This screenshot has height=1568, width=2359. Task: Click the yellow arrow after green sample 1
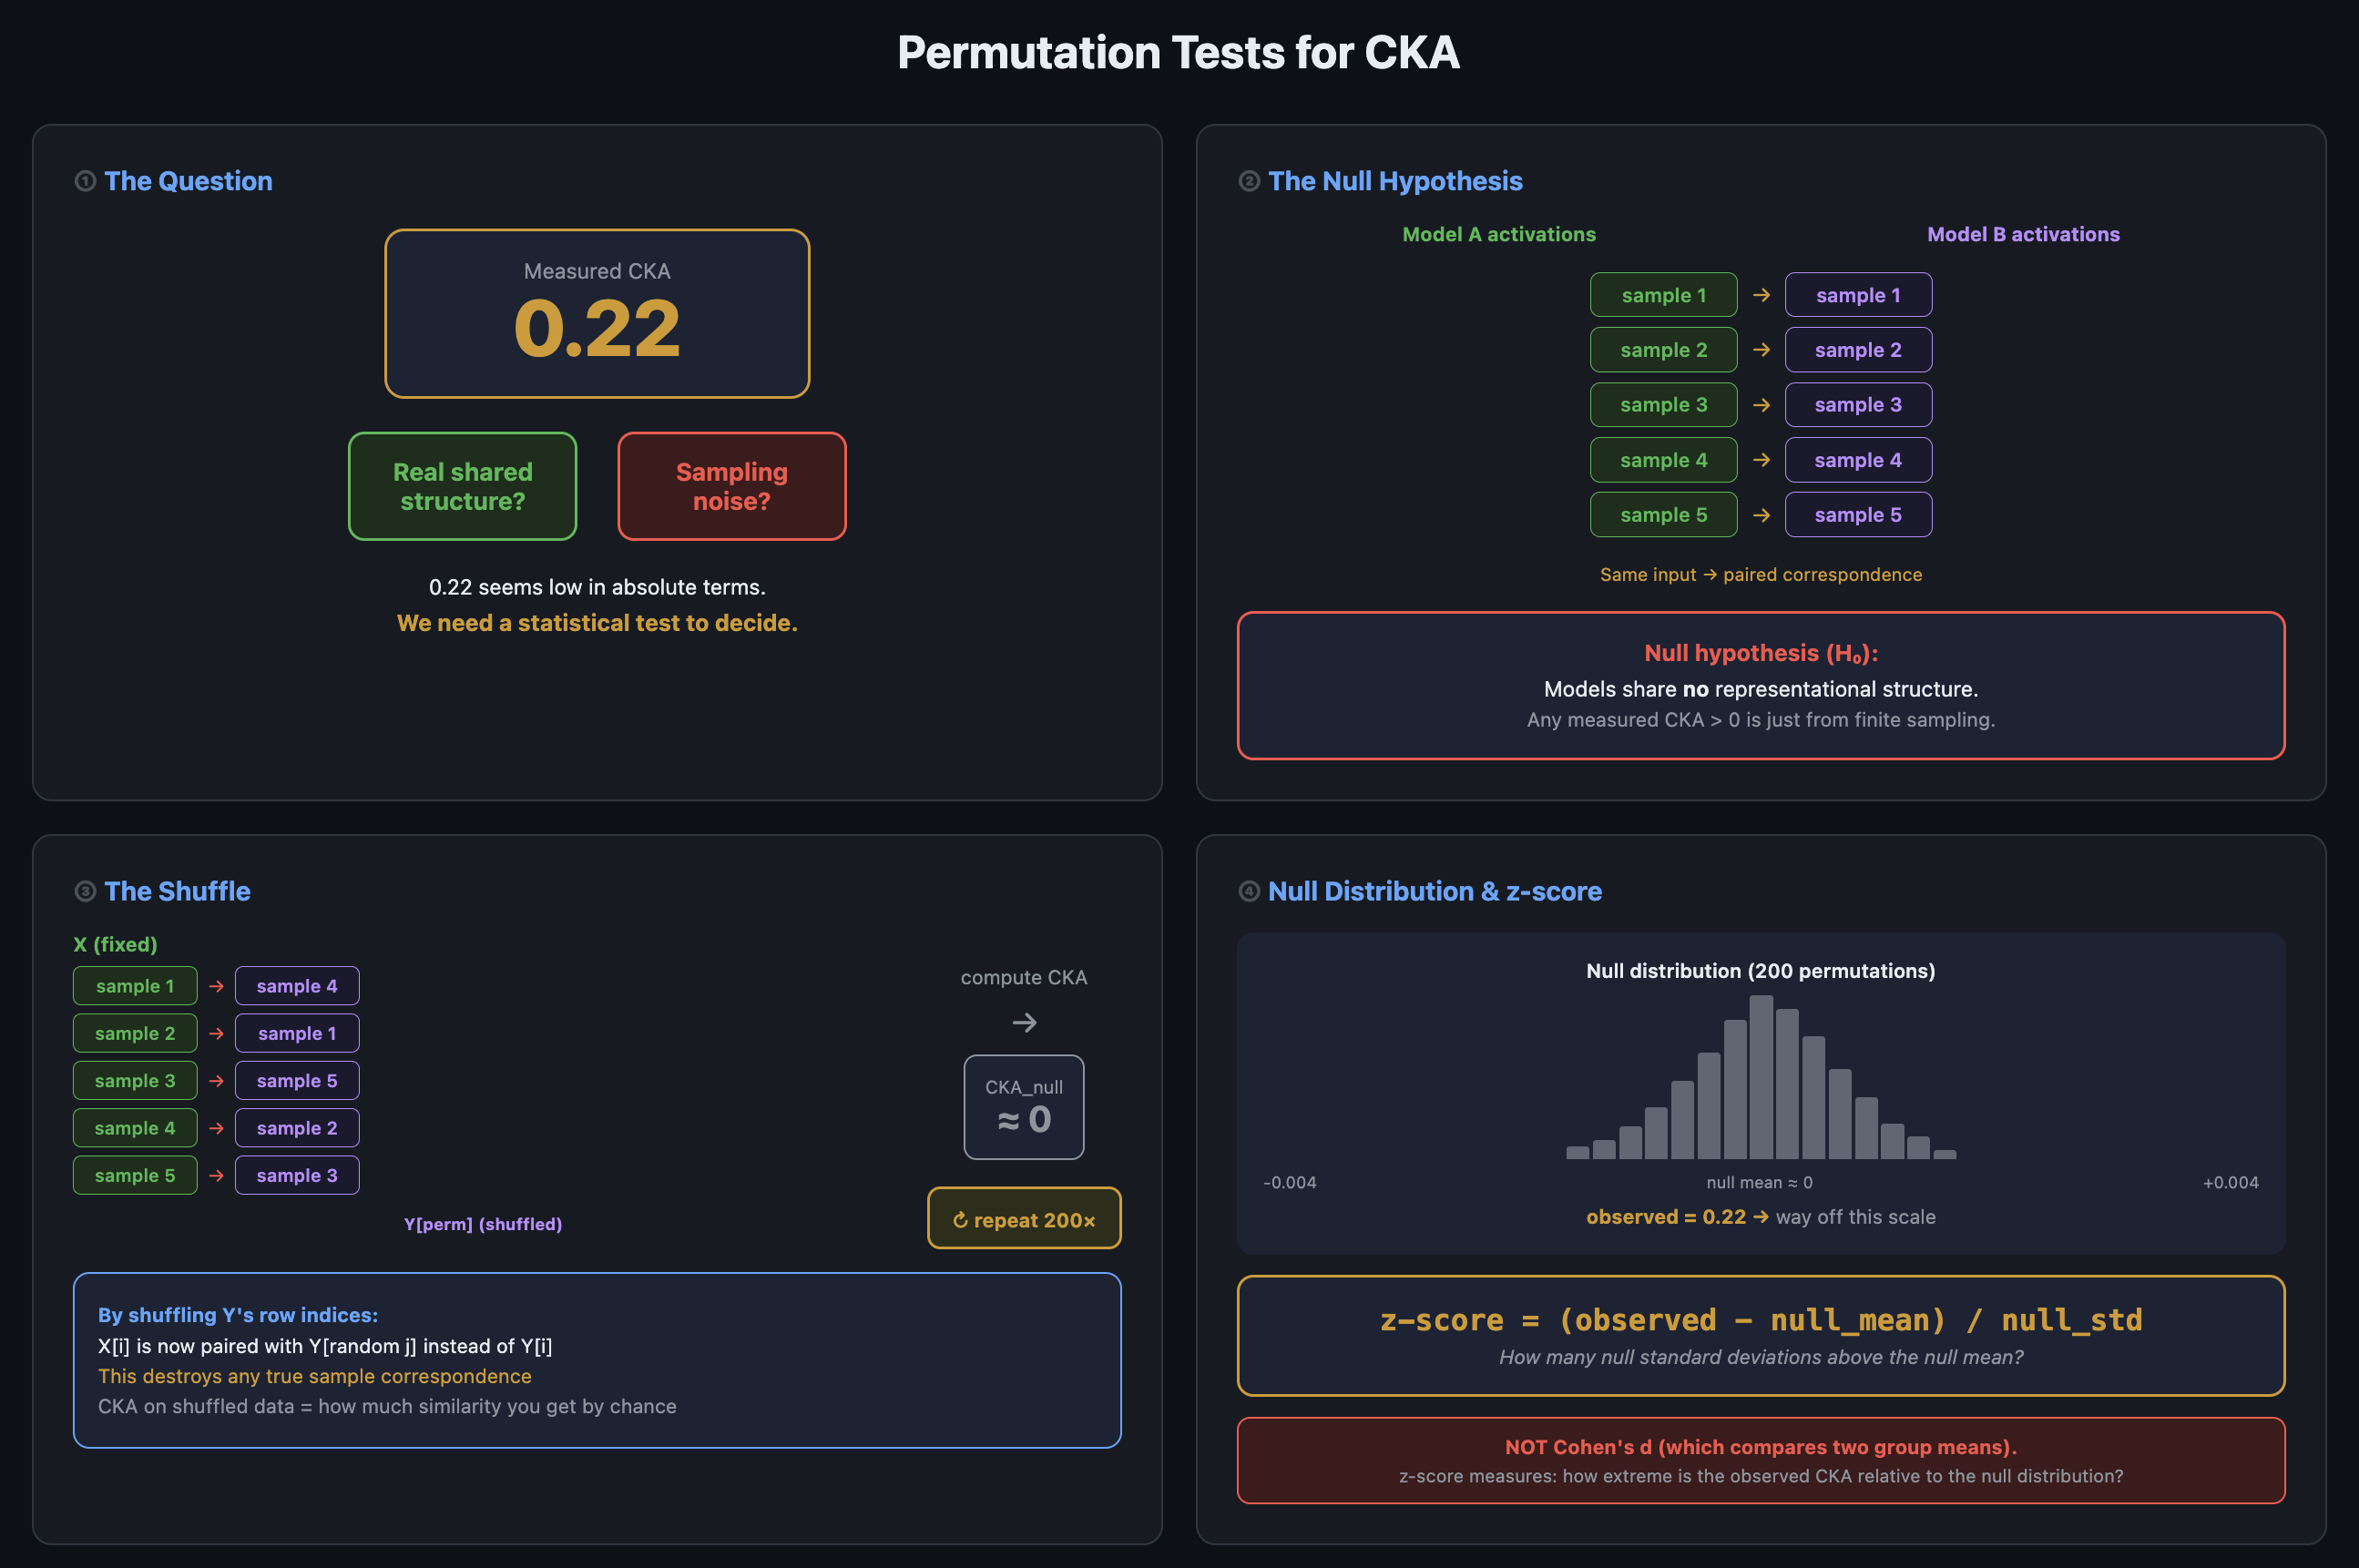click(1762, 295)
